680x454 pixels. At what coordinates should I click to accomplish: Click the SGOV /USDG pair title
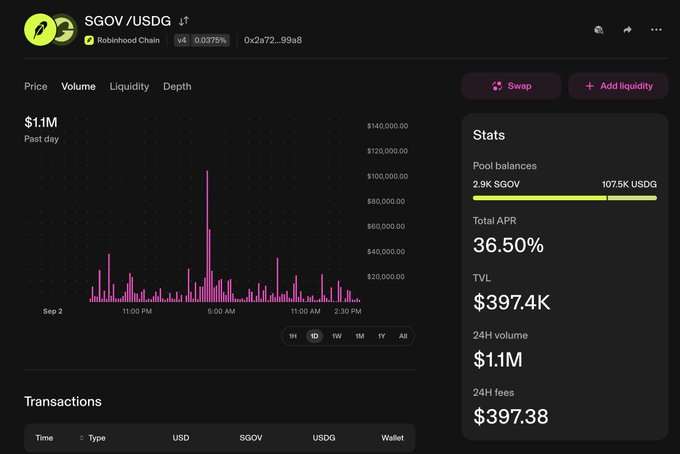[128, 21]
